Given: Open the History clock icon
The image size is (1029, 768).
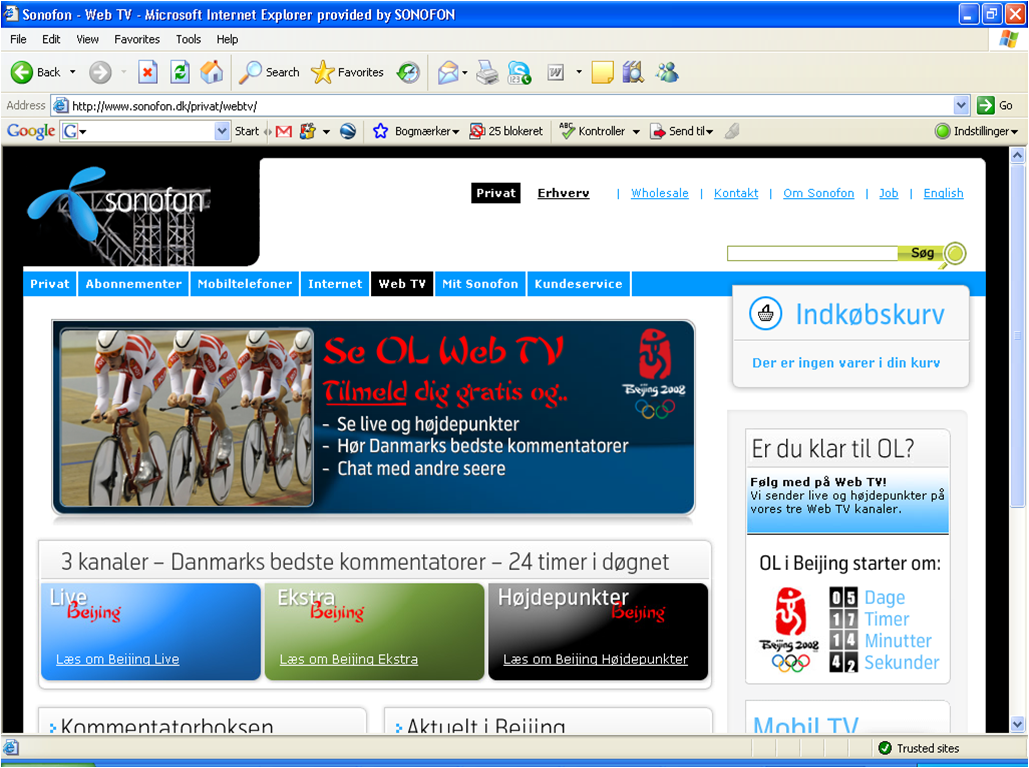Looking at the screenshot, I should tap(408, 72).
